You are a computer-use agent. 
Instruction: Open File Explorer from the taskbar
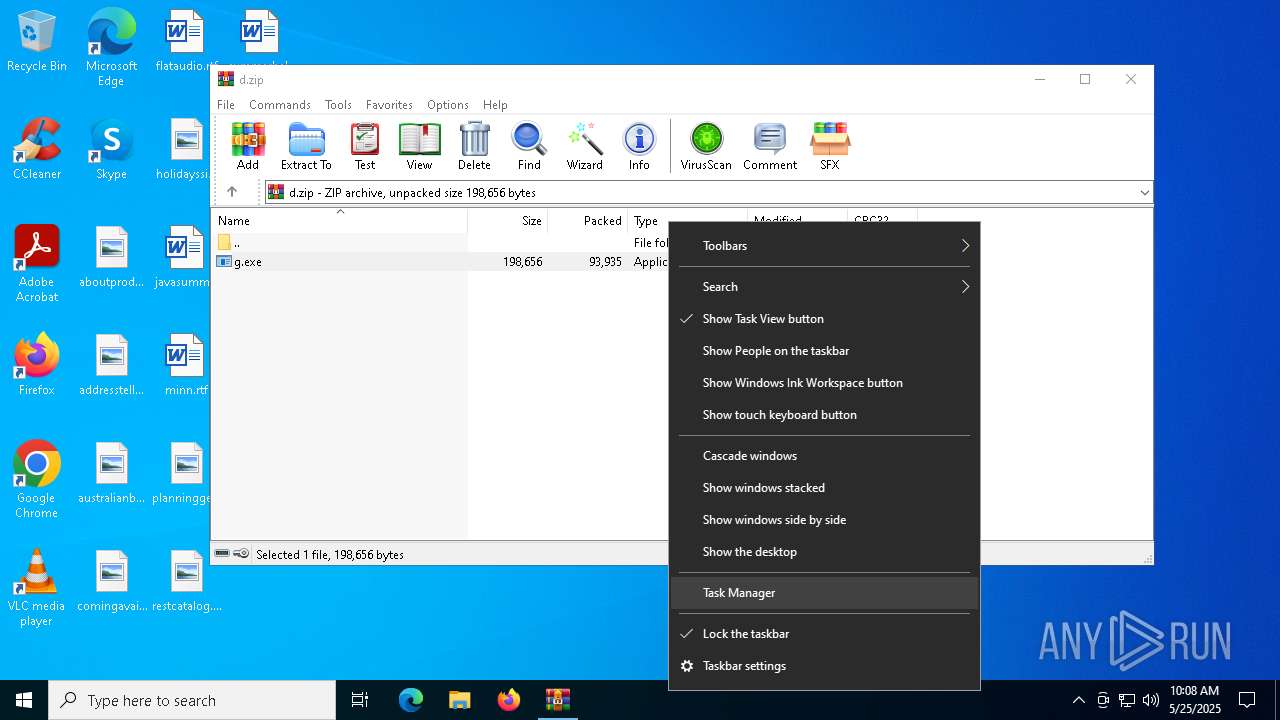coord(460,700)
